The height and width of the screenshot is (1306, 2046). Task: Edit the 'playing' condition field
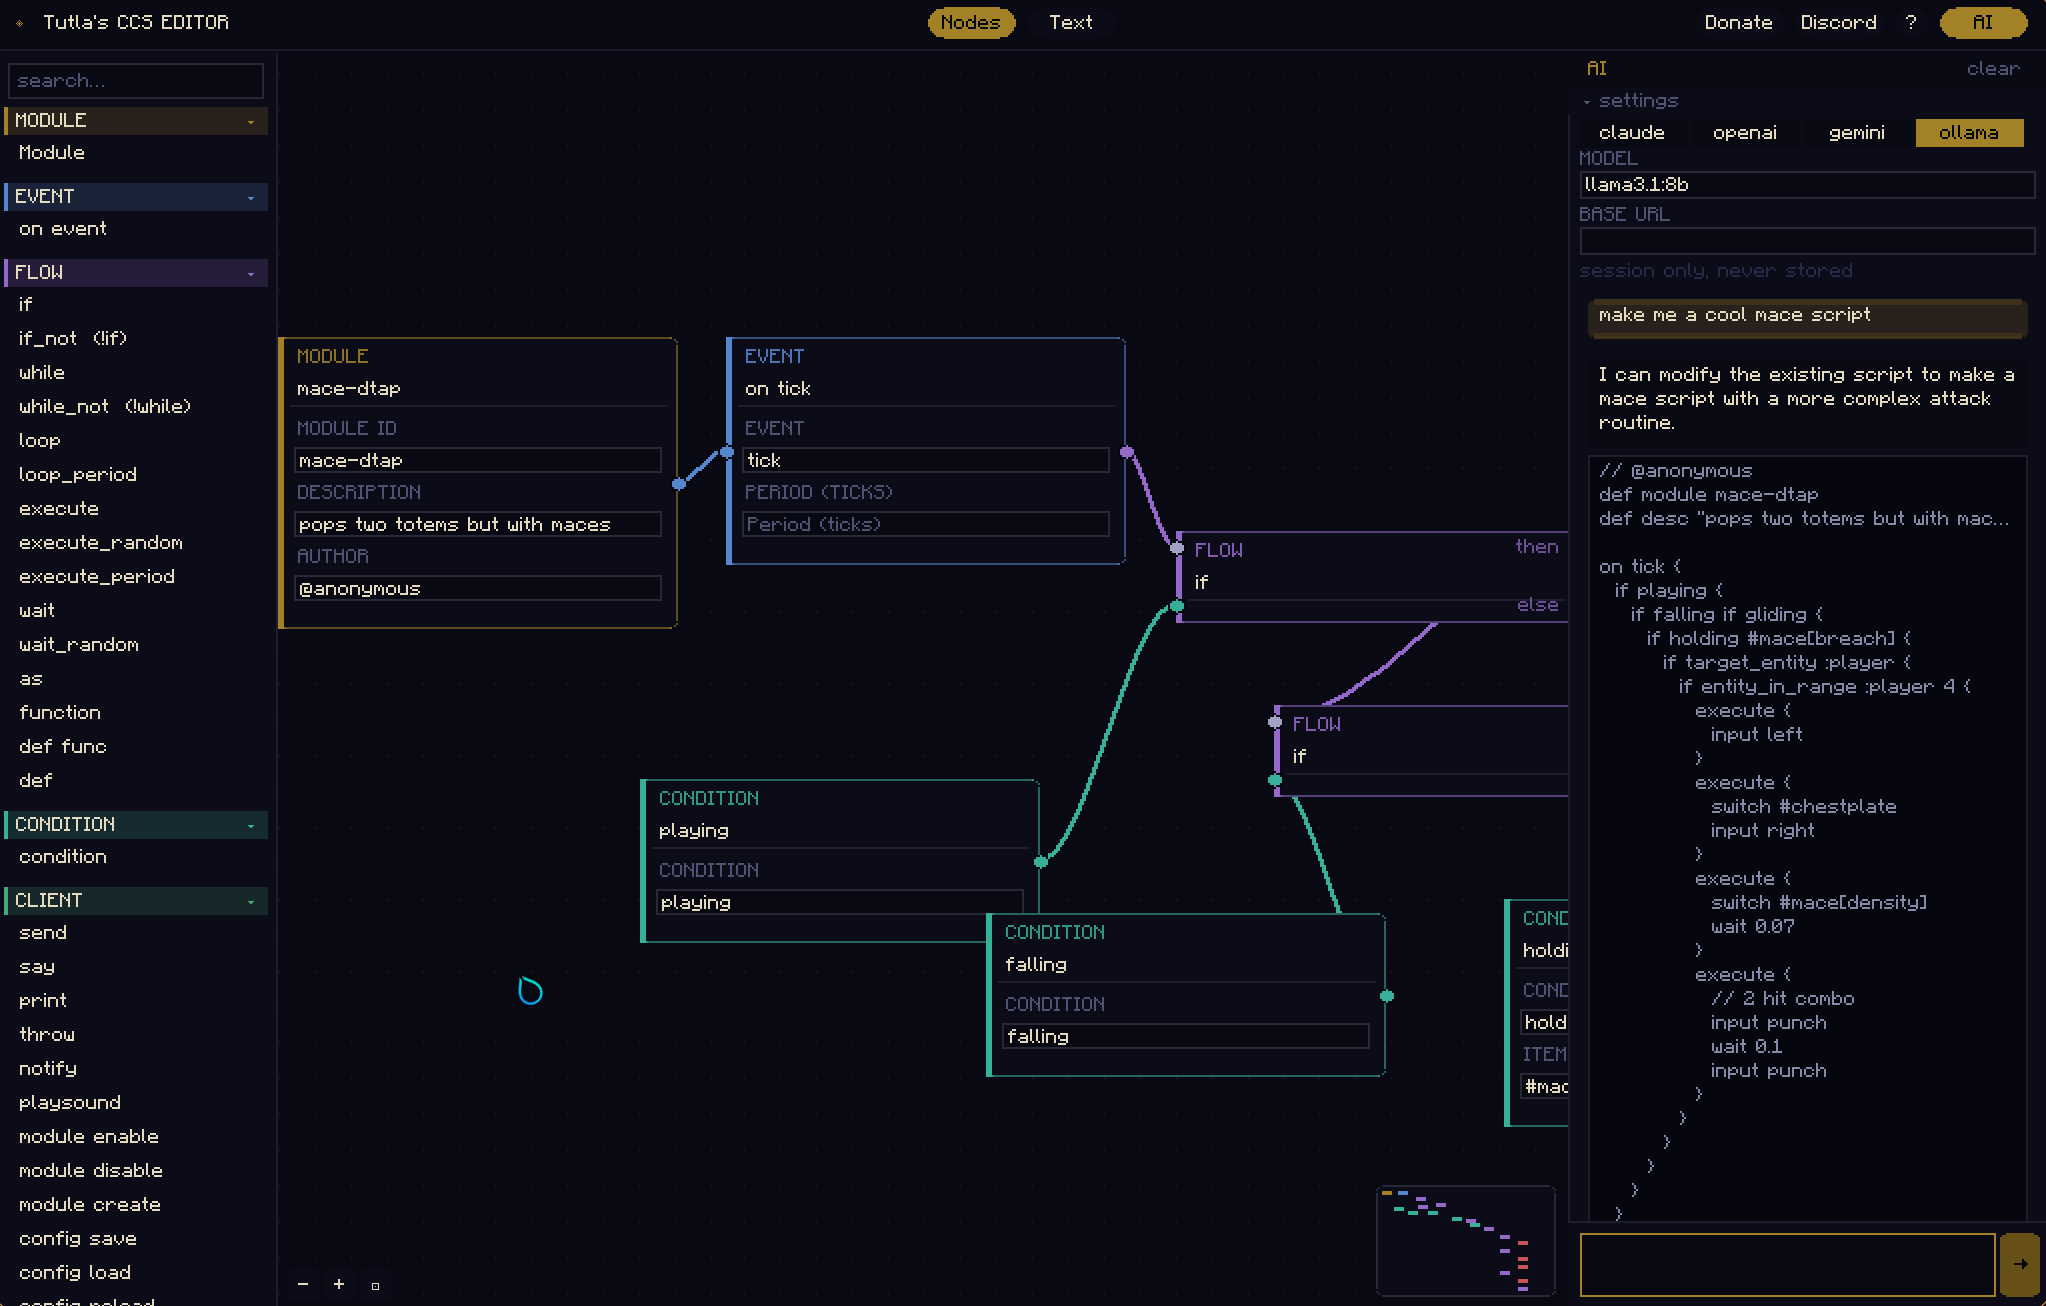[840, 903]
